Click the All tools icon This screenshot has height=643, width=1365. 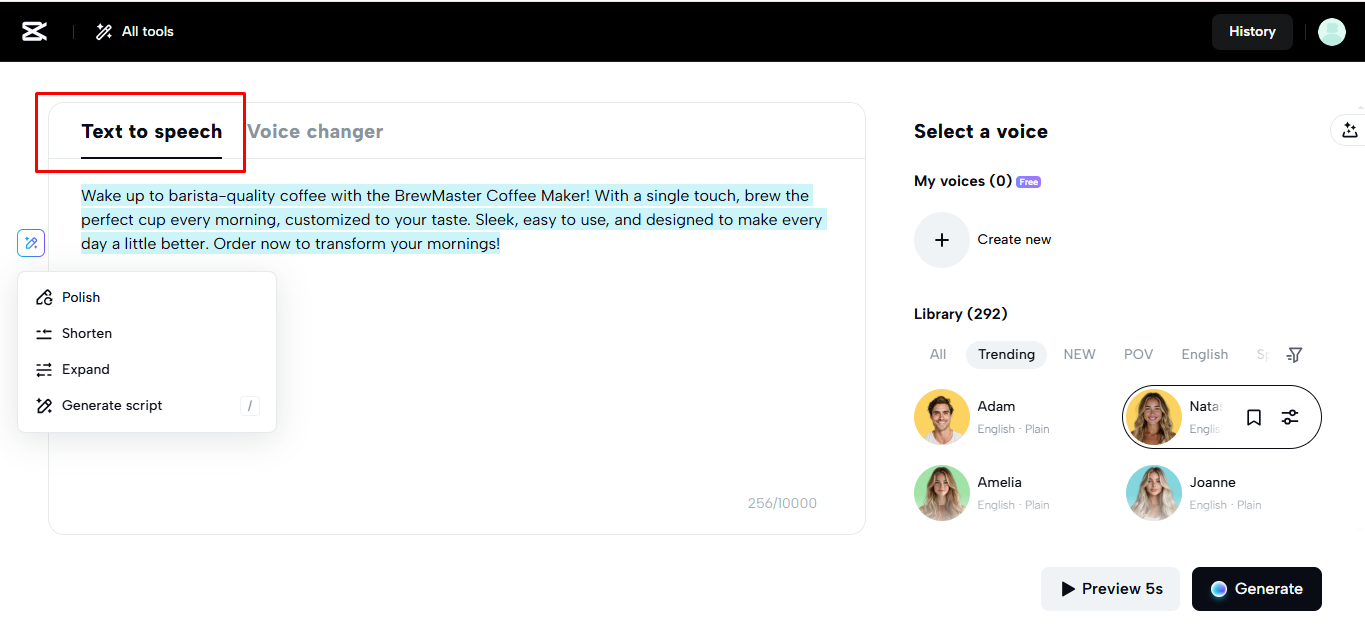(103, 31)
